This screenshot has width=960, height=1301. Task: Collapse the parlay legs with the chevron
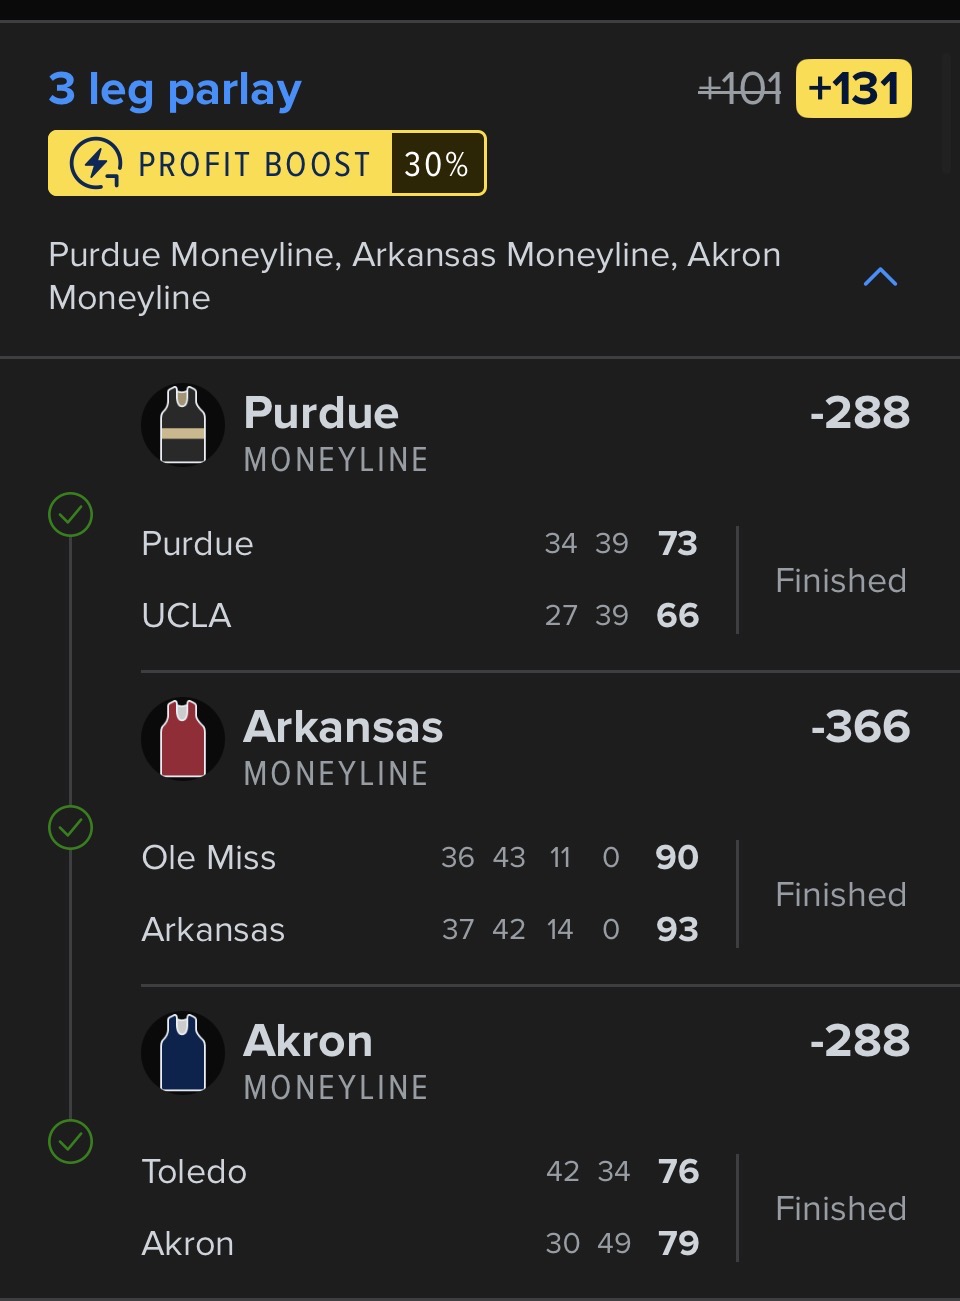click(880, 277)
